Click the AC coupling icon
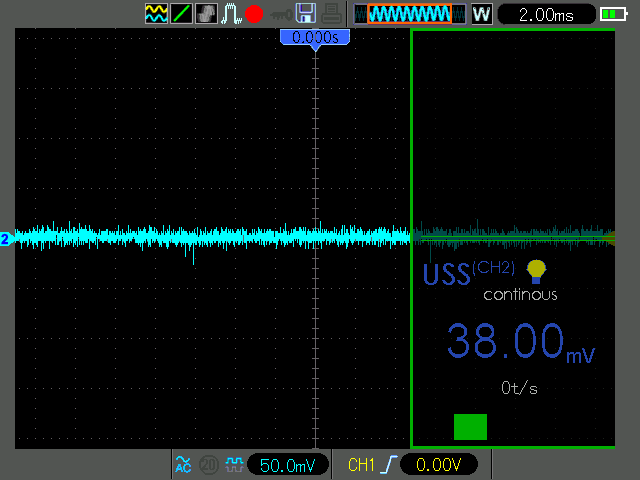 tap(183, 464)
